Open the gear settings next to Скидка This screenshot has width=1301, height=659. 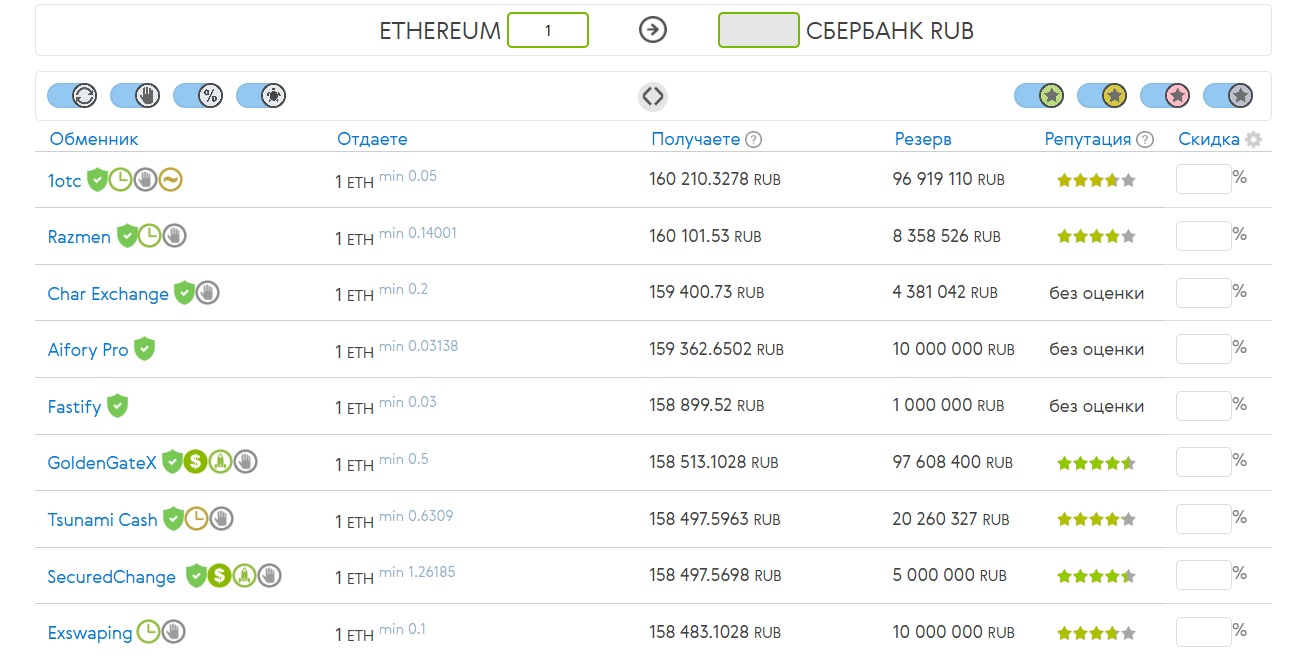[x=1253, y=140]
